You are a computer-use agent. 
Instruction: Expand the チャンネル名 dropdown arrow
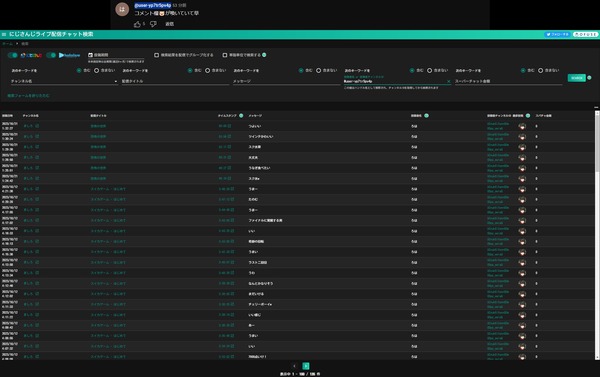(116, 82)
